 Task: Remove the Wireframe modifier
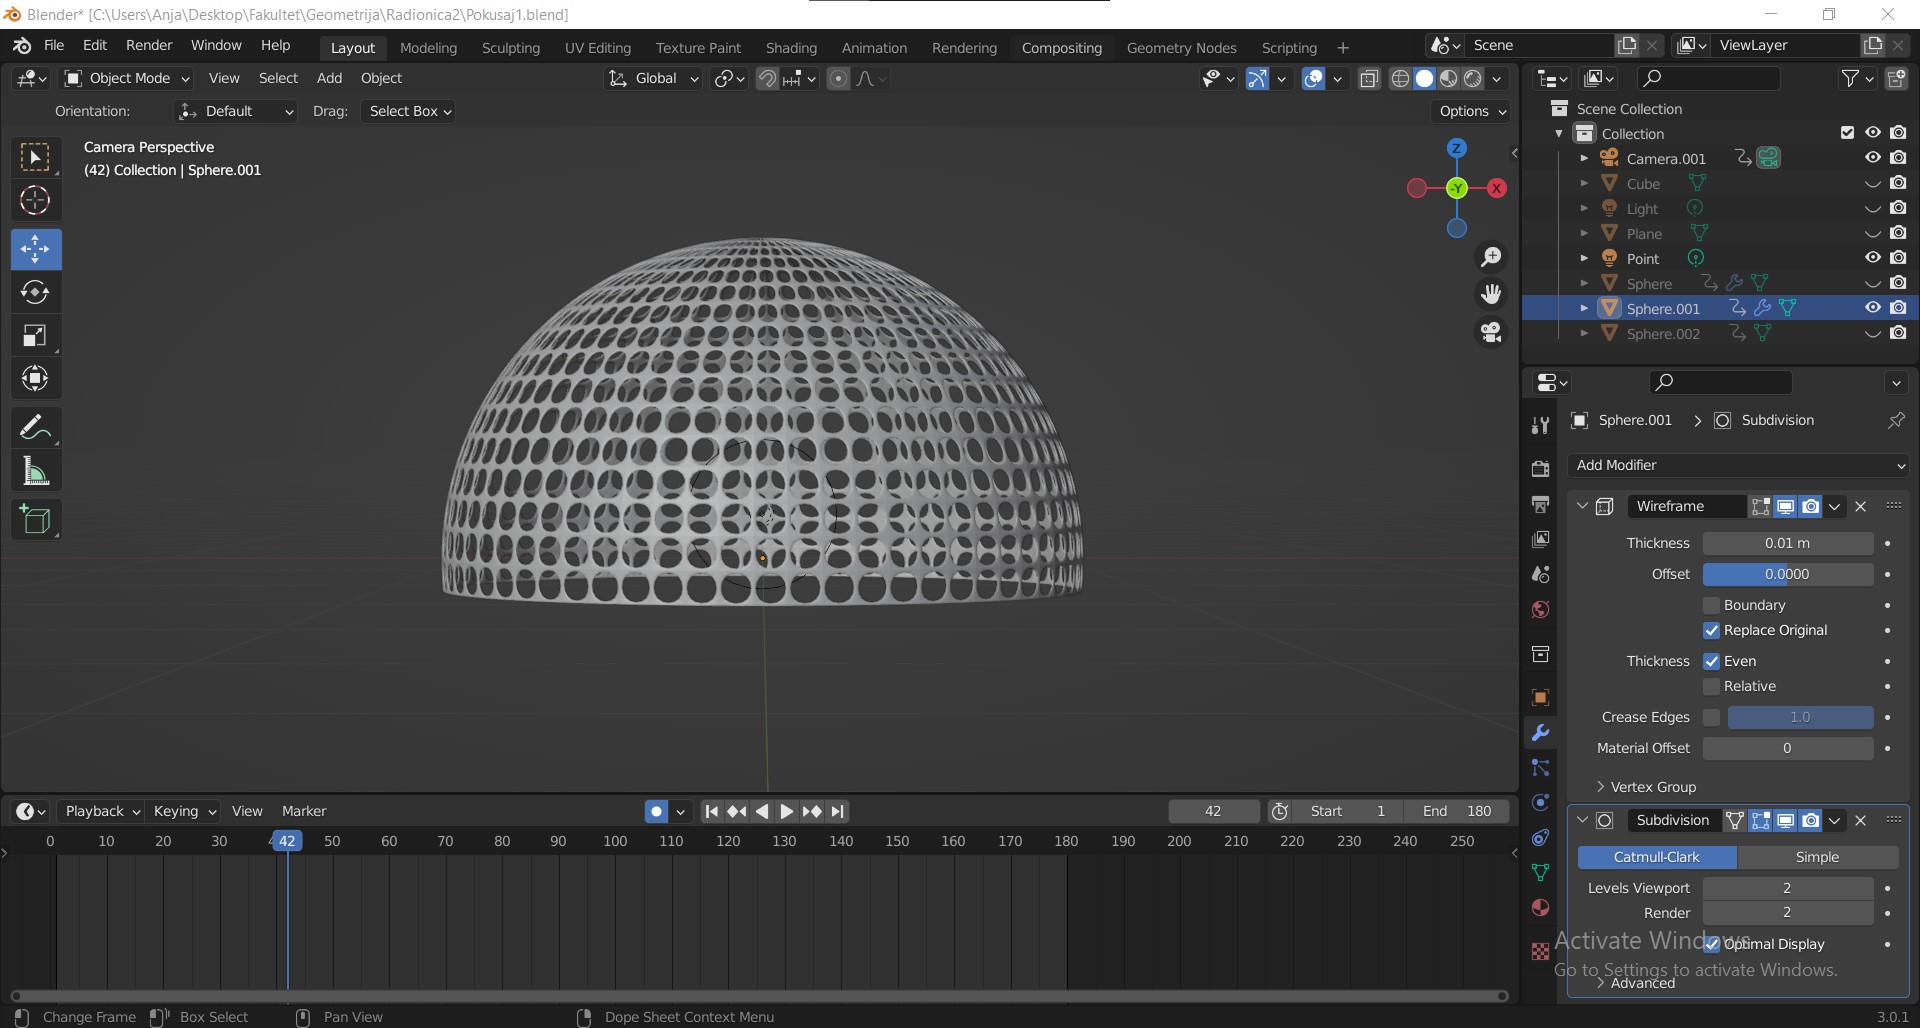click(x=1860, y=506)
